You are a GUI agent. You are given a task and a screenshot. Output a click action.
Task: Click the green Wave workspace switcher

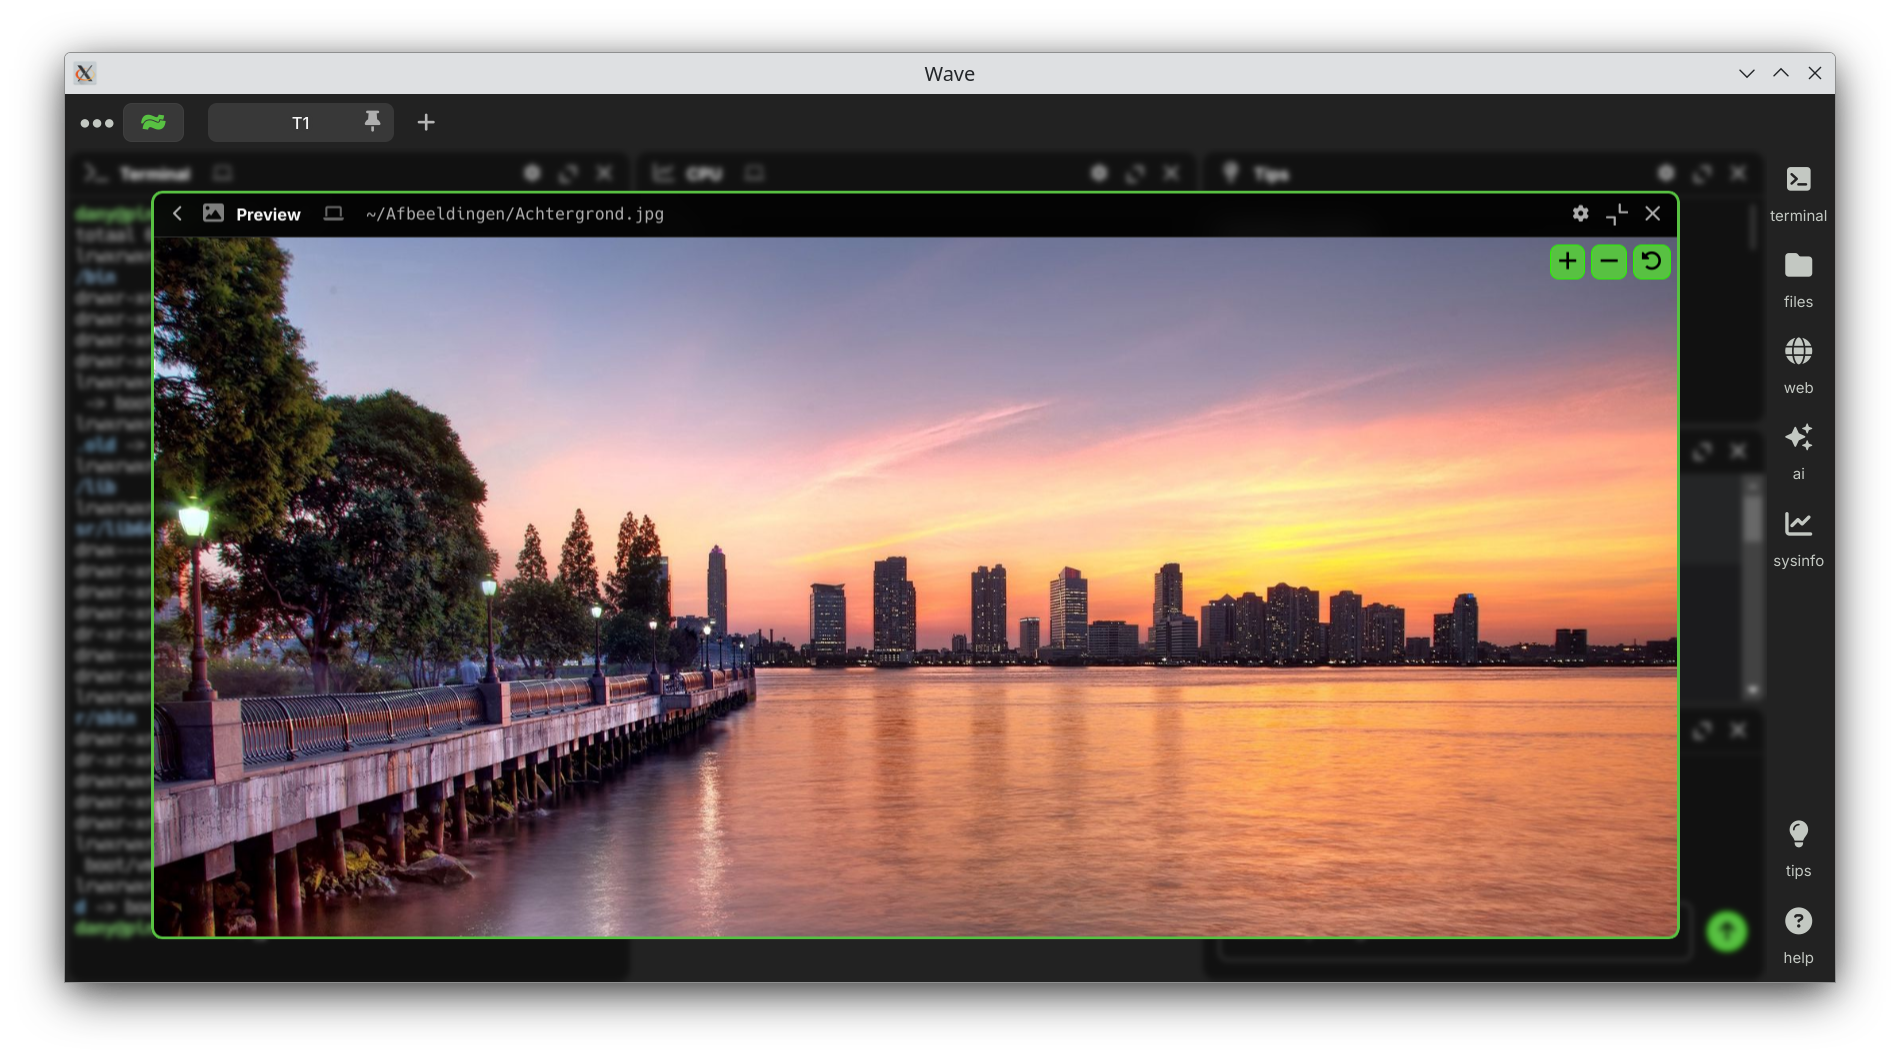point(153,122)
